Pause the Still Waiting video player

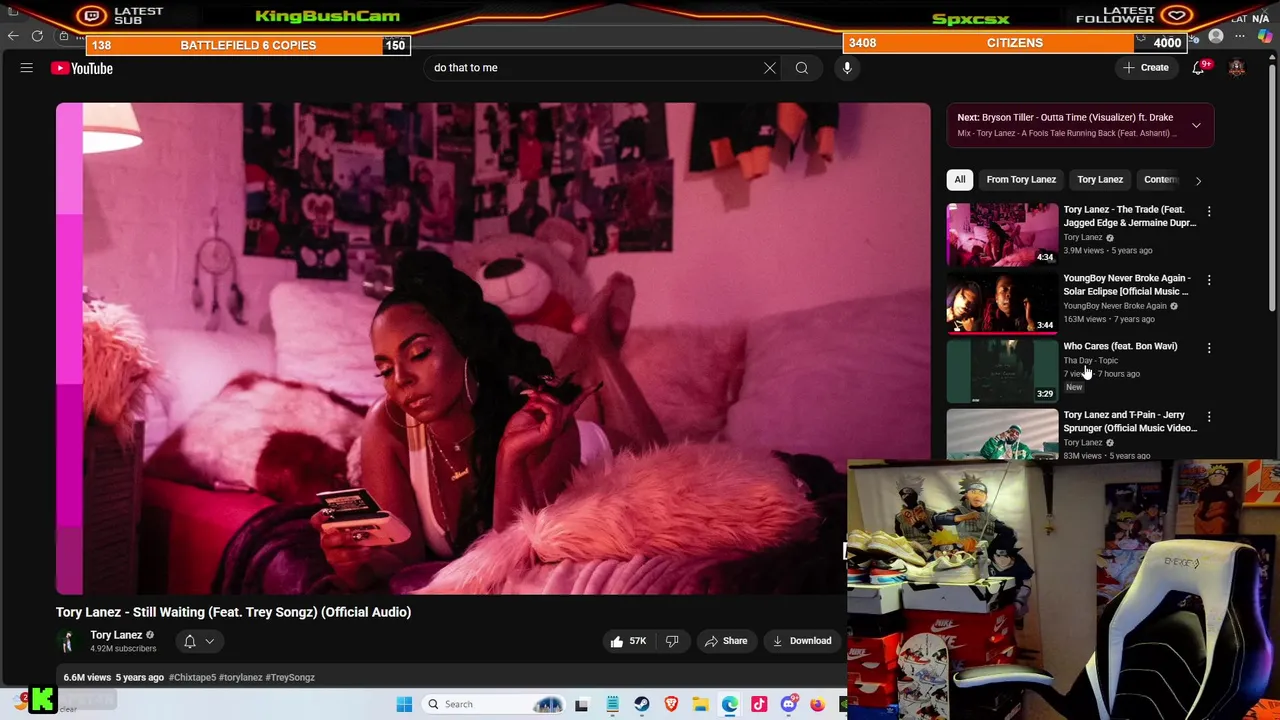click(x=493, y=348)
